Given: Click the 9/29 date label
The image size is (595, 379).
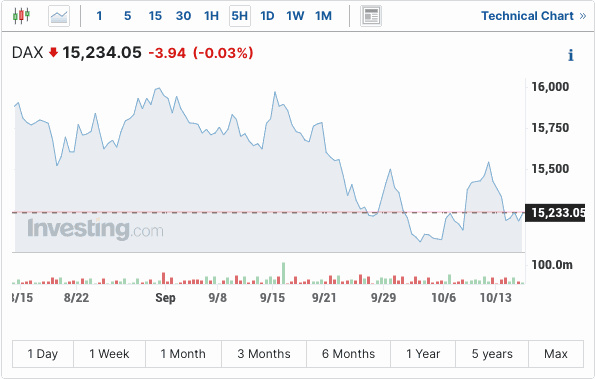Looking at the screenshot, I should click(x=384, y=298).
